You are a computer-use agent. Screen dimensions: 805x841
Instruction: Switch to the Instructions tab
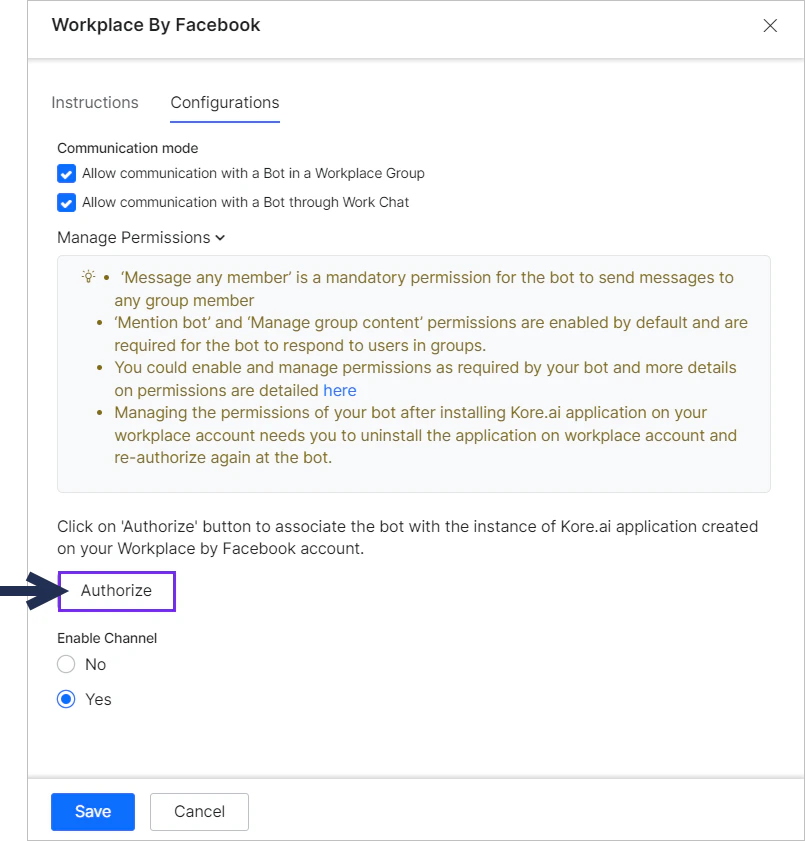pos(95,102)
